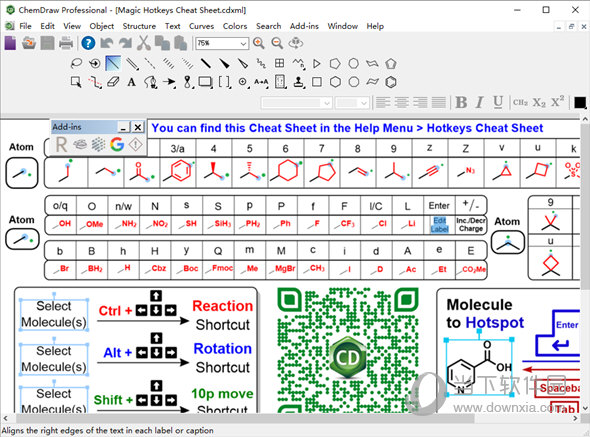The image size is (590, 437).
Task: Open the Colors menu
Action: 235,26
